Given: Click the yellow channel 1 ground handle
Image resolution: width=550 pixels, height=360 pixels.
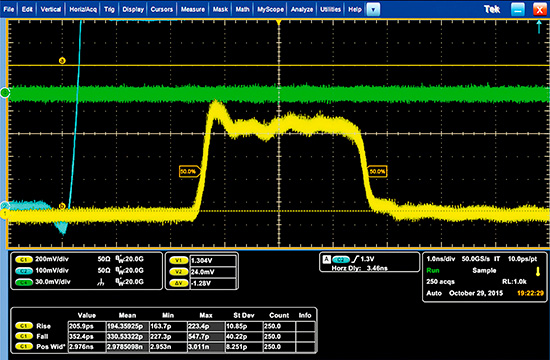Looking at the screenshot, I should 4,213.
